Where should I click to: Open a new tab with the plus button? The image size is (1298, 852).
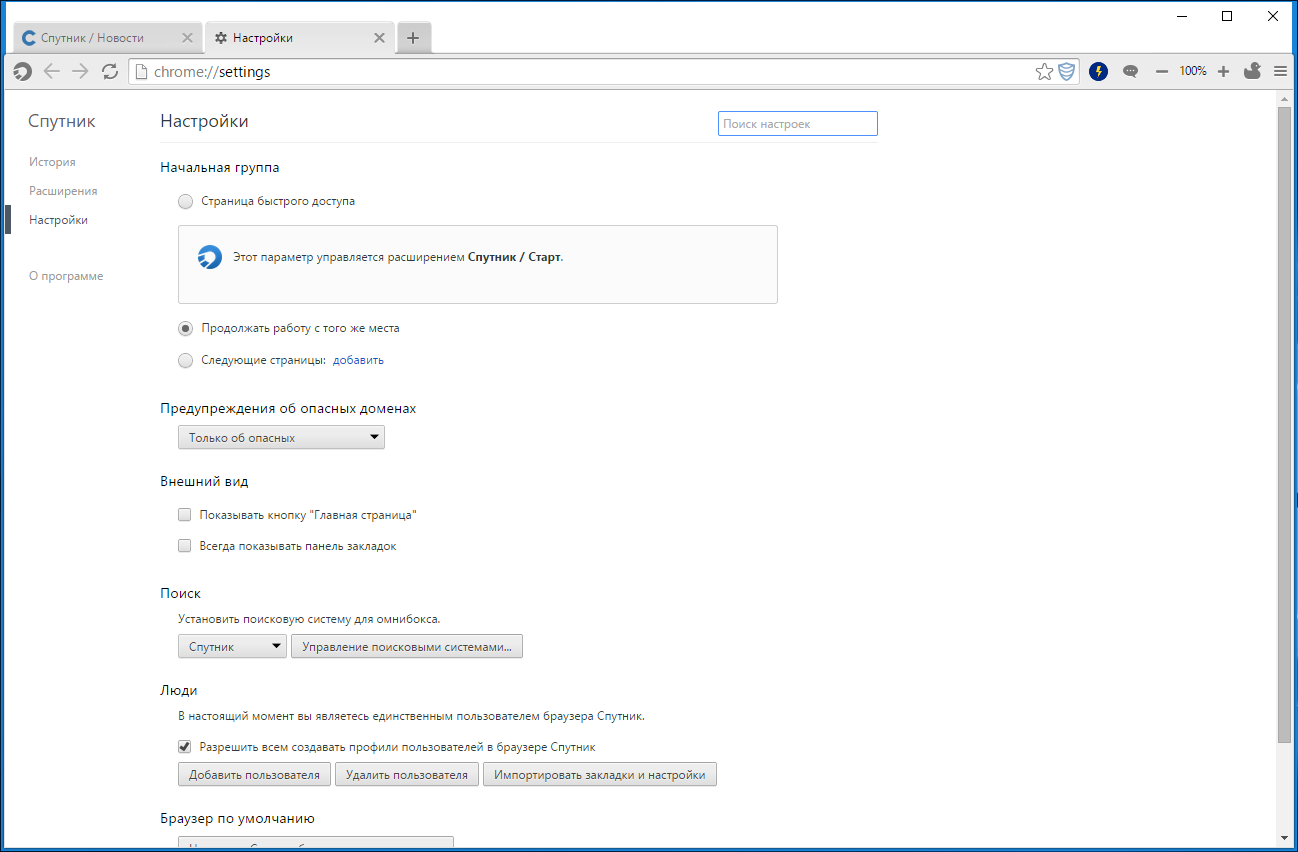[x=413, y=38]
